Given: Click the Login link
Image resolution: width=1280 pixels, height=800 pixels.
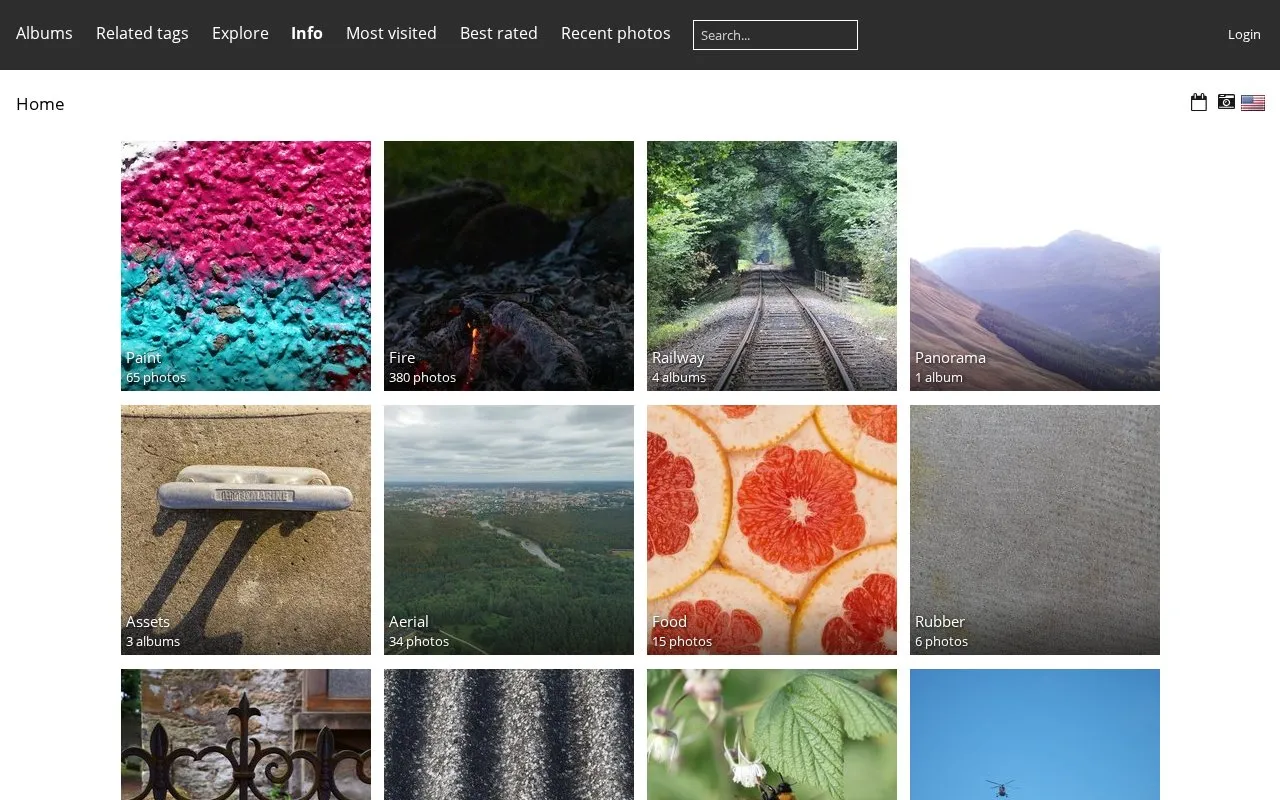Looking at the screenshot, I should [x=1244, y=34].
